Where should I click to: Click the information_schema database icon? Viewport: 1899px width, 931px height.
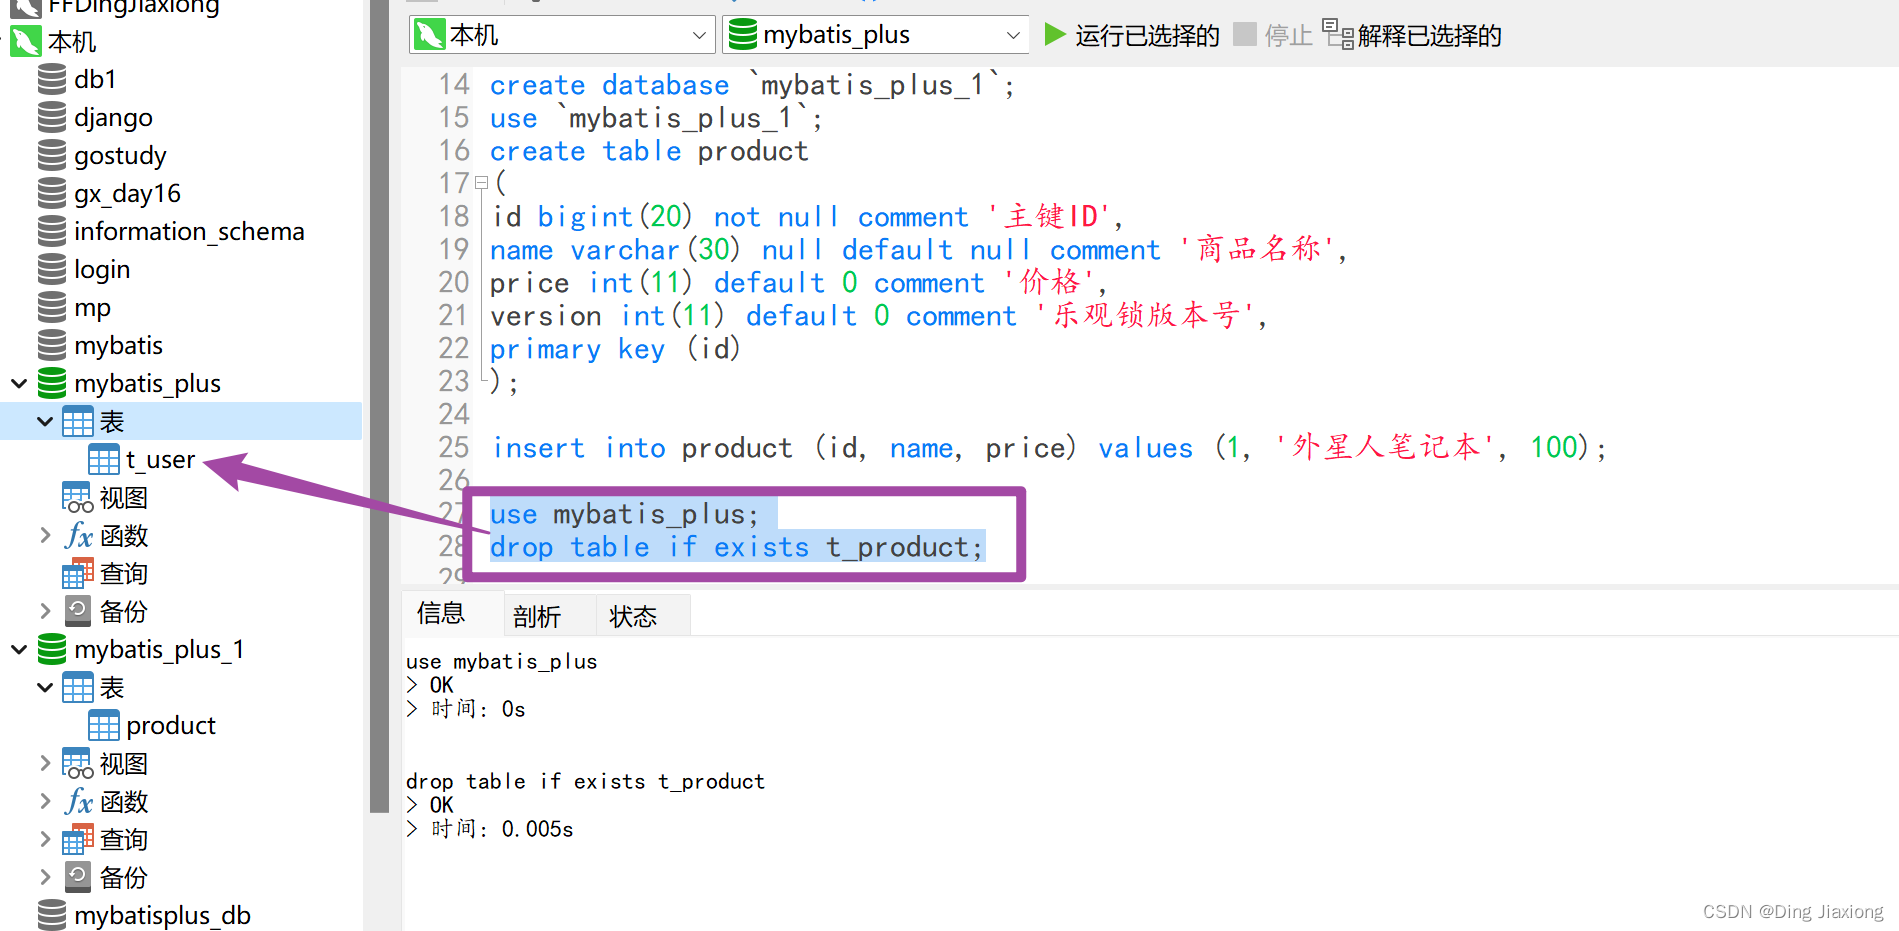pyautogui.click(x=52, y=231)
